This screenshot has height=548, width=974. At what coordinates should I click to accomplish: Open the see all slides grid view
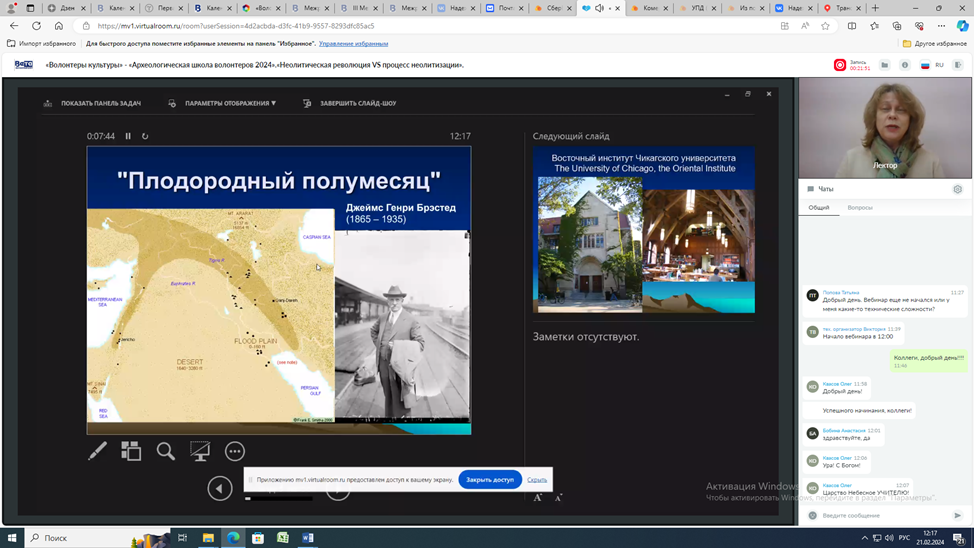coord(131,452)
